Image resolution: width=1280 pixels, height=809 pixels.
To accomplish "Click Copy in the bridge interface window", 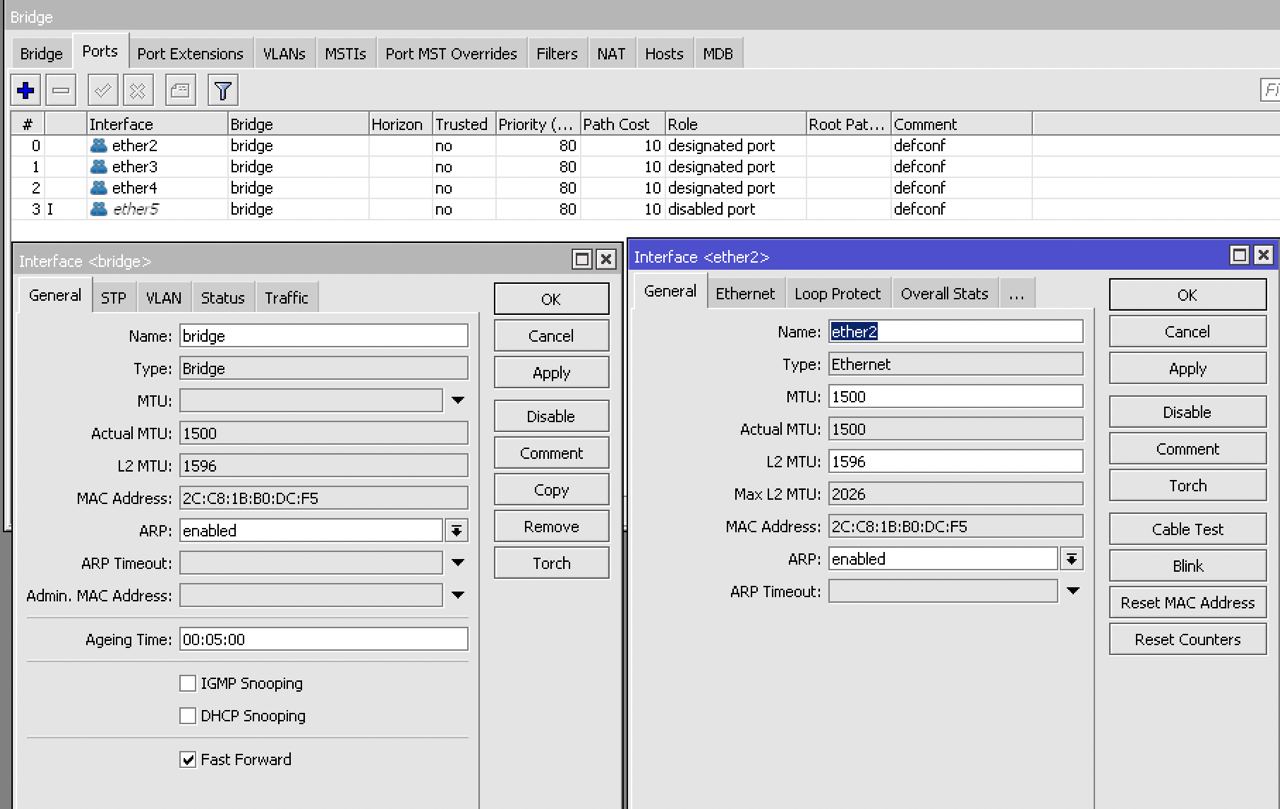I will 551,490.
